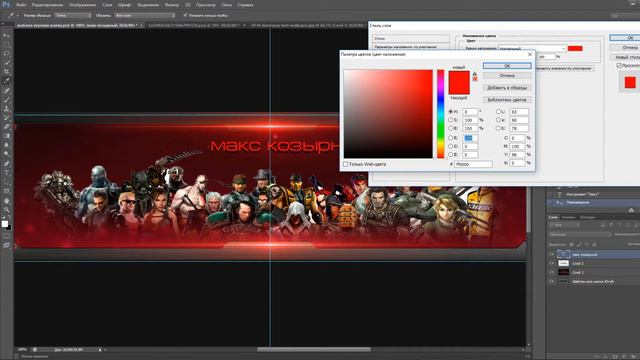Open the Файл menu
Image resolution: width=640 pixels, height=360 pixels.
pos(21,5)
